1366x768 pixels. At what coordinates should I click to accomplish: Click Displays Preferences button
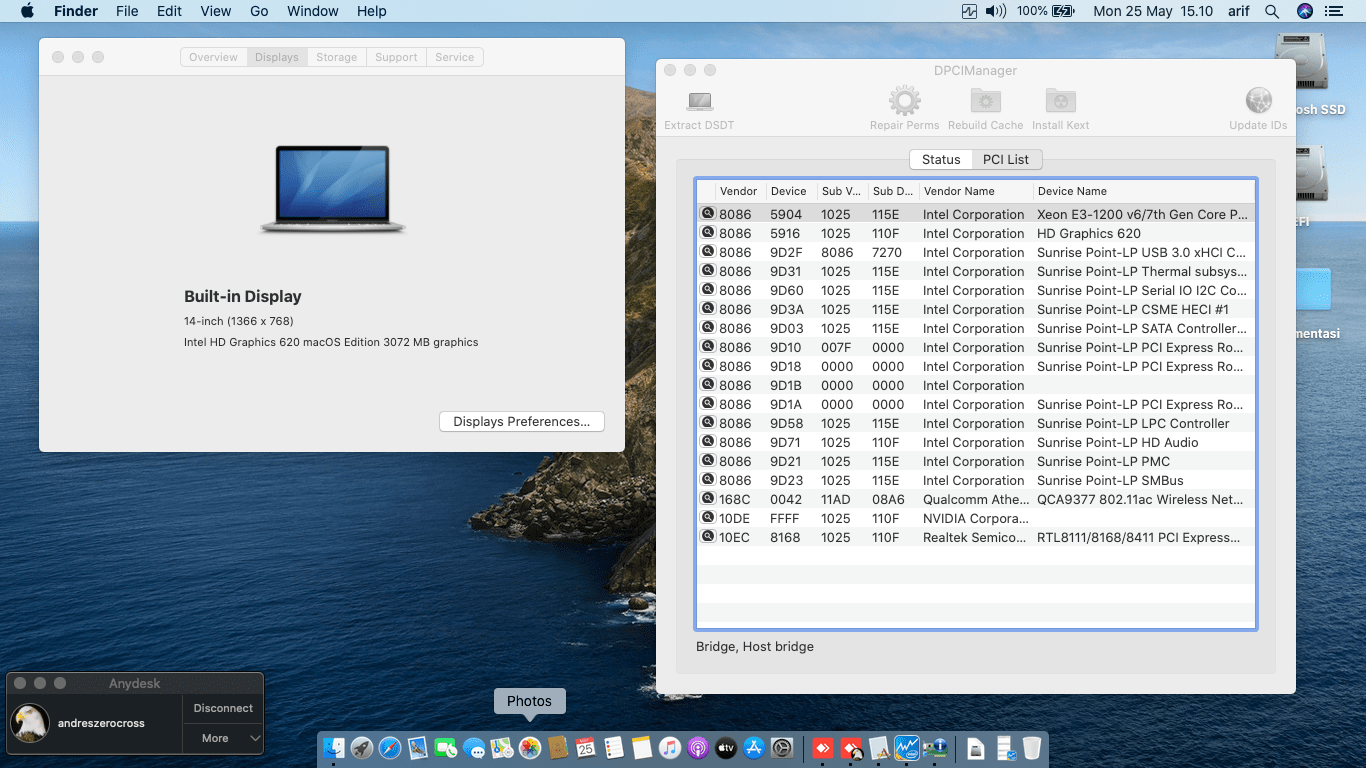point(521,421)
